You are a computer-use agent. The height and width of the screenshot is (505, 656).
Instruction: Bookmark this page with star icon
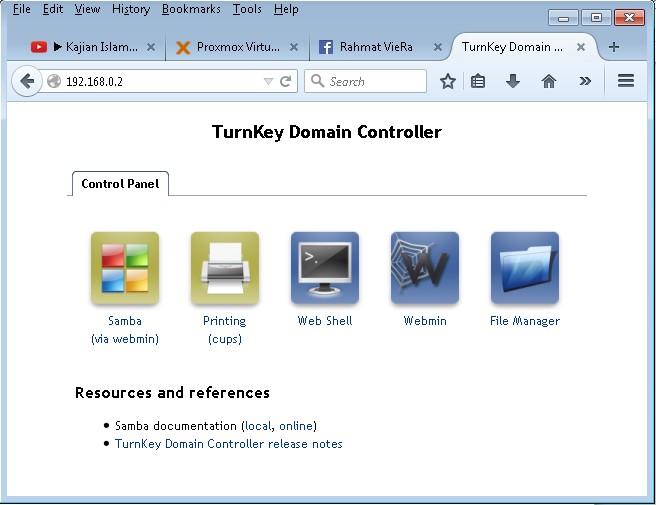coord(448,81)
